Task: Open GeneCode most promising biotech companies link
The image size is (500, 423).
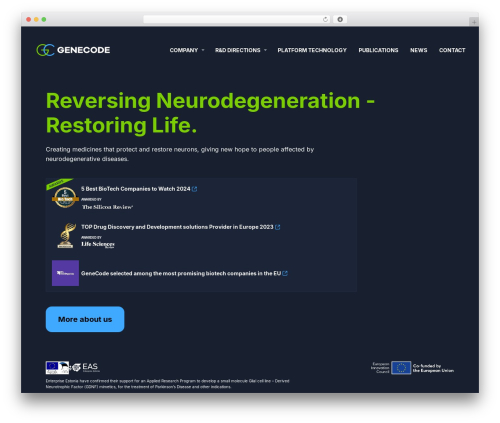Action: tap(181, 273)
